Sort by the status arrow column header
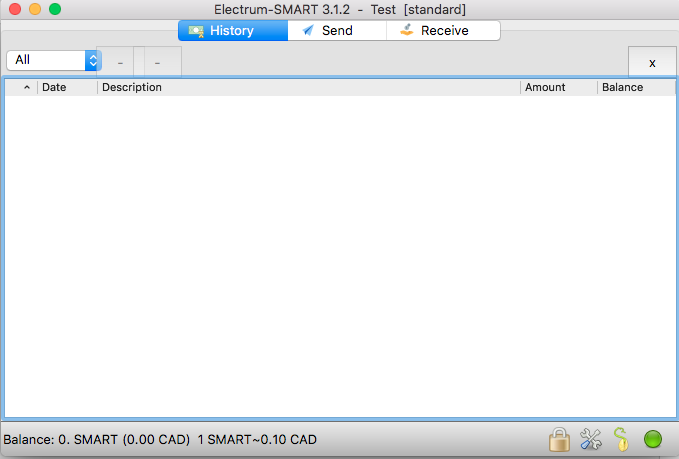Viewport: 679px width, 459px height. pos(22,87)
